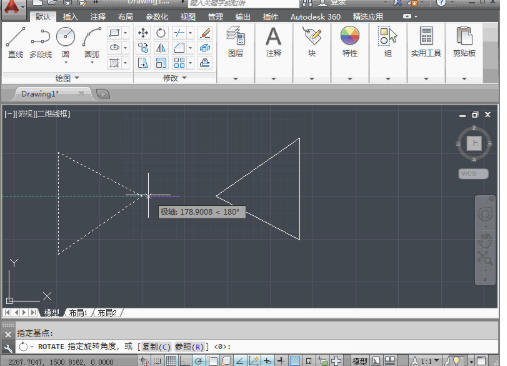
Task: Open the Group (组) panel icon
Action: coord(388,36)
